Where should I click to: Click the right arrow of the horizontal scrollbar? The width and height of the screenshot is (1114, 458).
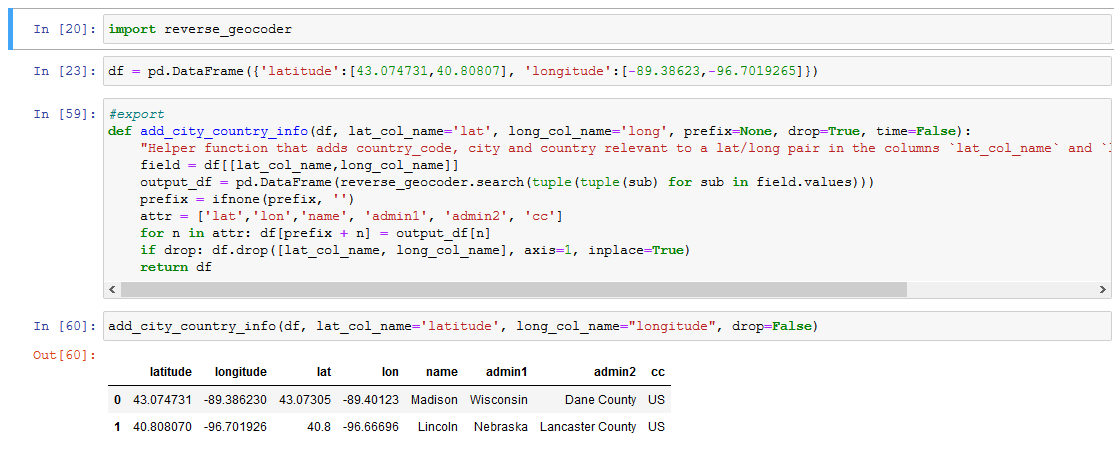pos(1102,290)
